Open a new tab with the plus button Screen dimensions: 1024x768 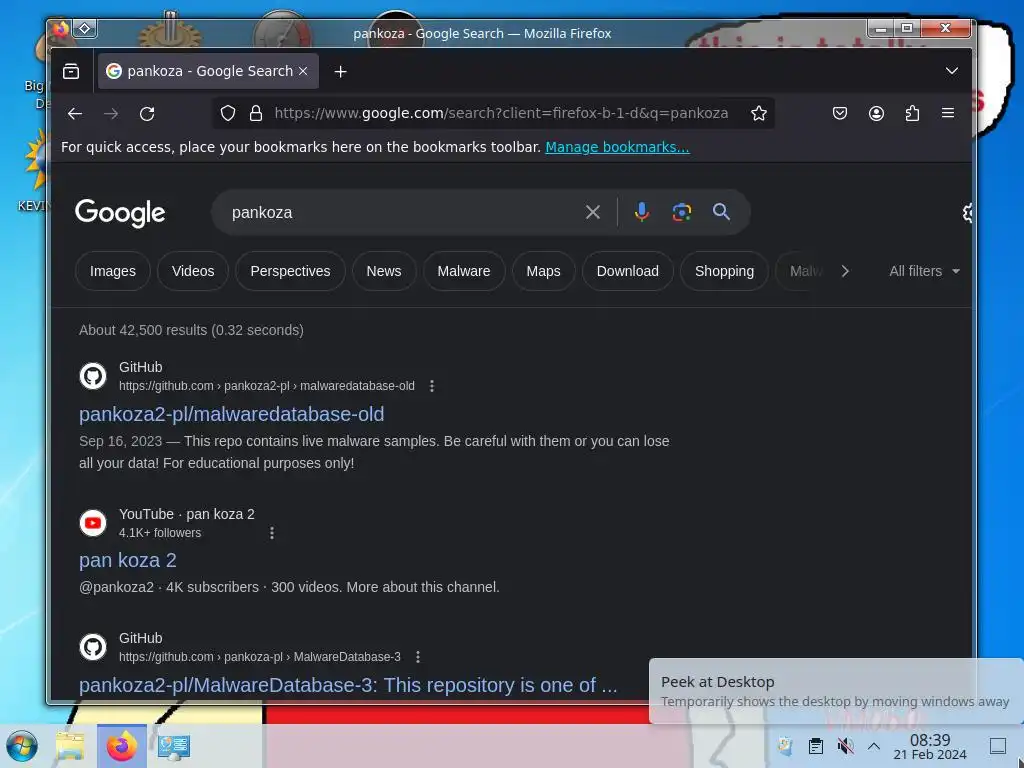[340, 71]
